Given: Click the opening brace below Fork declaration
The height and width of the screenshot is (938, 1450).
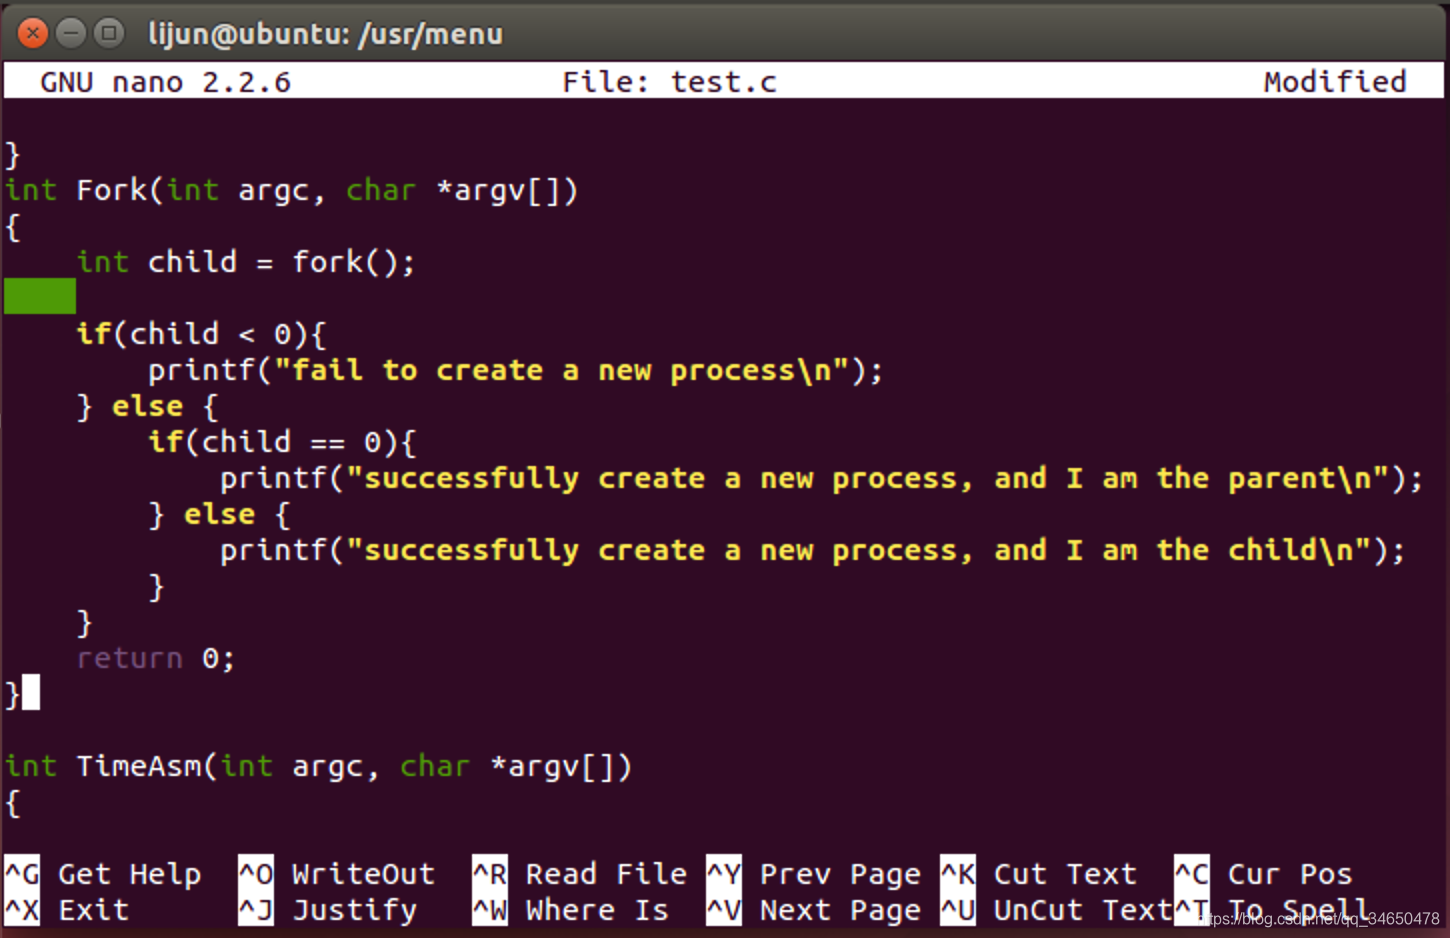Looking at the screenshot, I should pyautogui.click(x=13, y=227).
